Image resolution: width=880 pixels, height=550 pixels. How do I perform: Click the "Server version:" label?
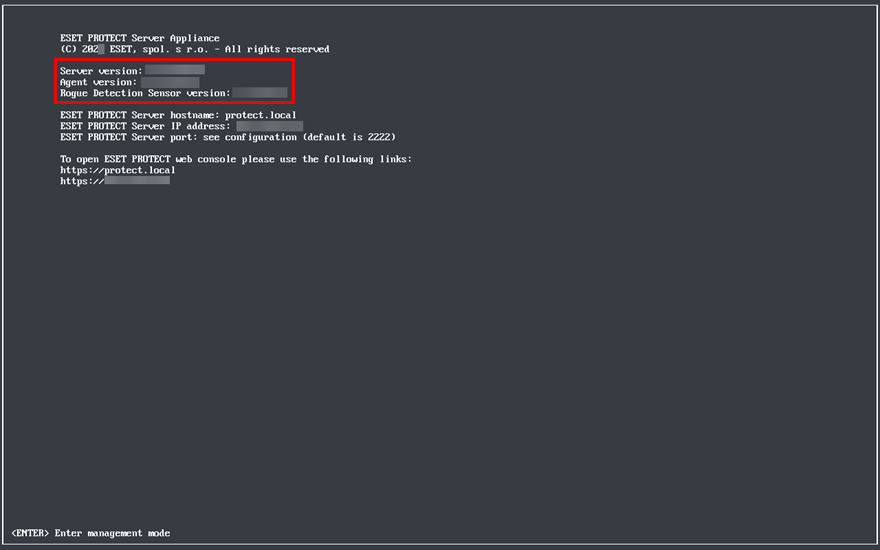(x=101, y=71)
